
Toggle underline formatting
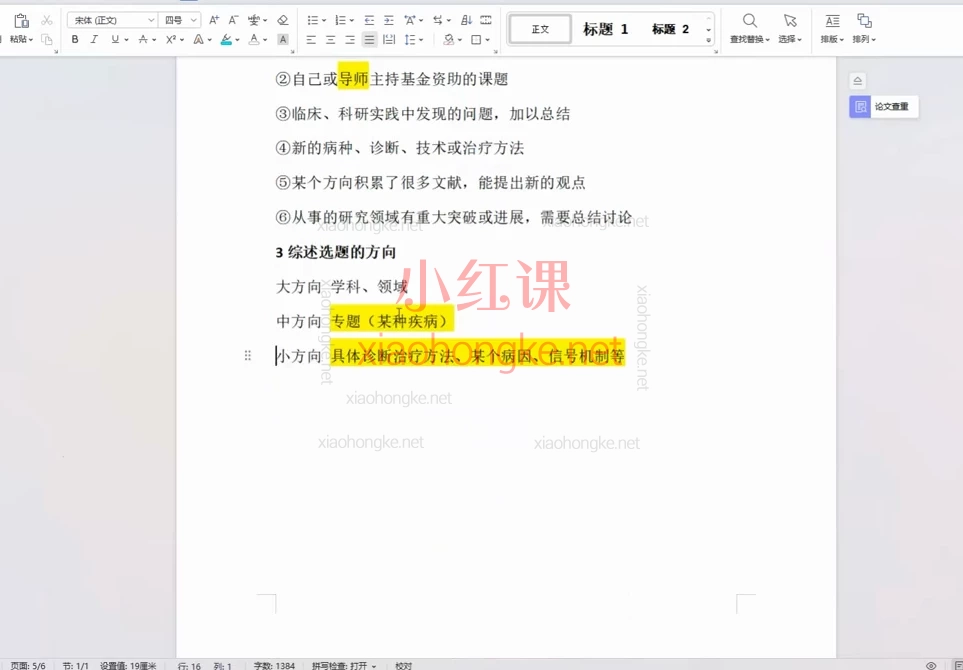pyautogui.click(x=115, y=39)
